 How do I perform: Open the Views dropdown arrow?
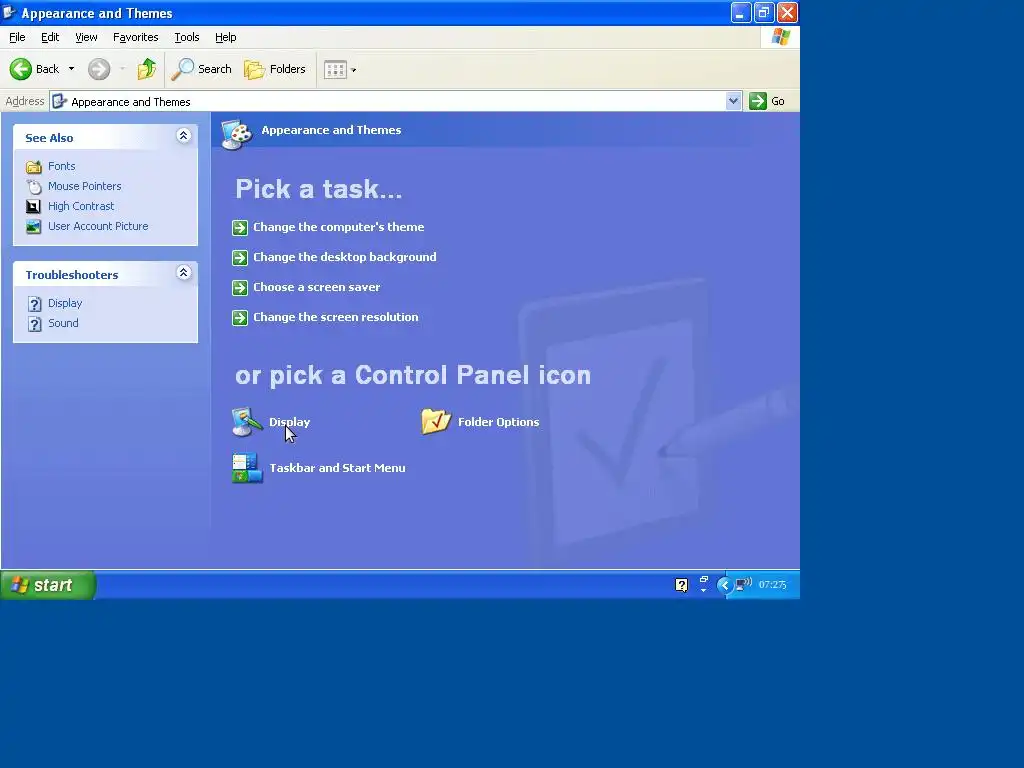point(354,70)
